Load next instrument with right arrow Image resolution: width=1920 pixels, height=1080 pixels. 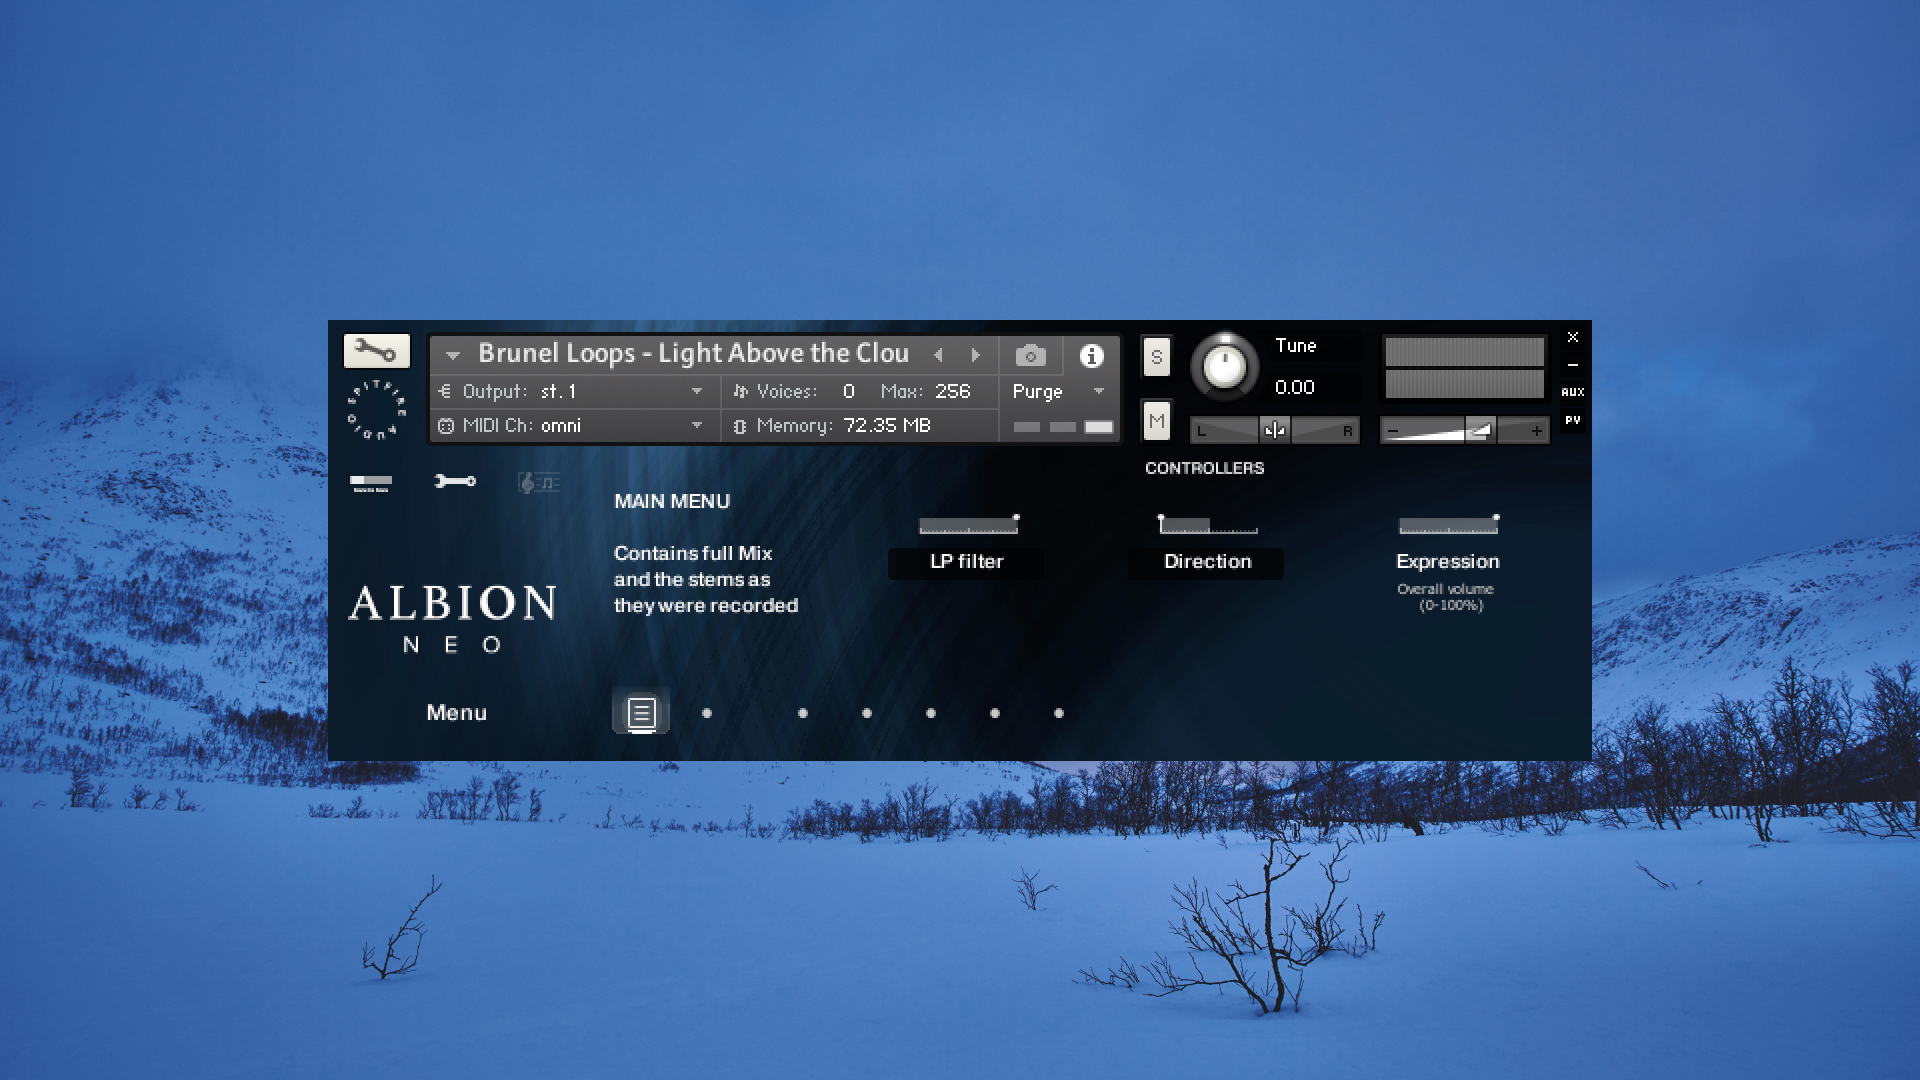pyautogui.click(x=976, y=355)
